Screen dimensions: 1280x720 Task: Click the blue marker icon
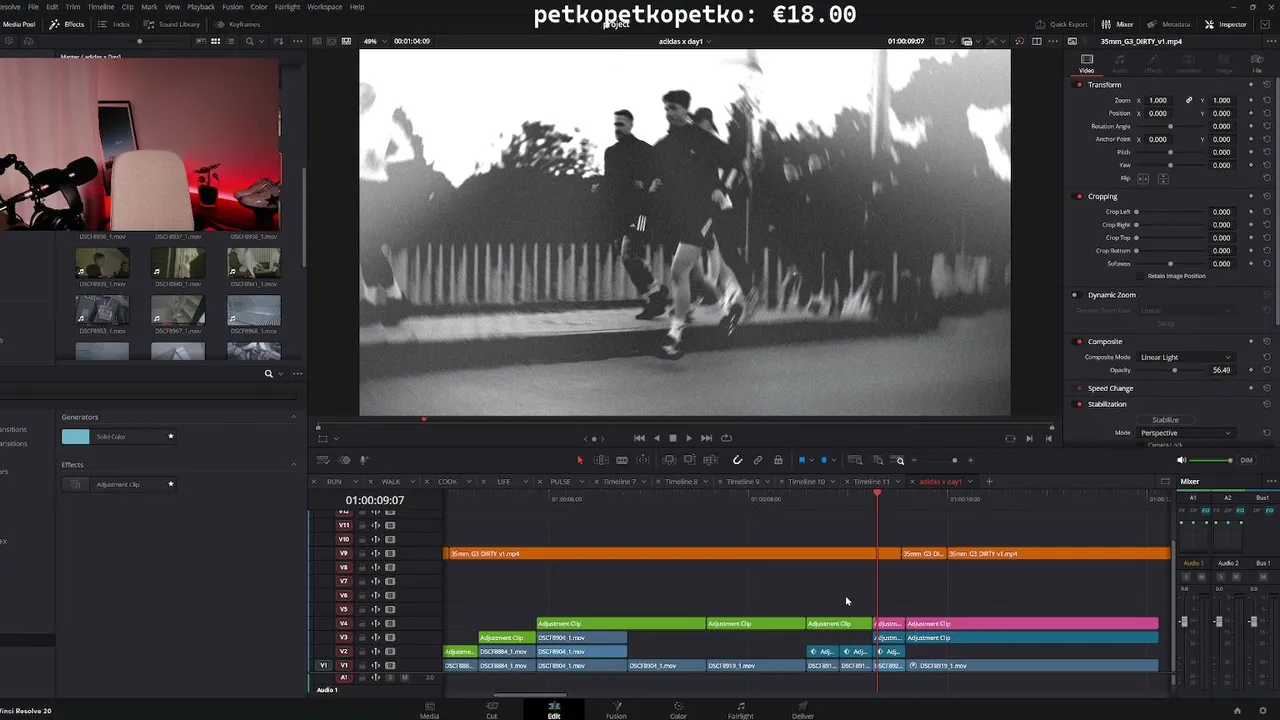824,460
